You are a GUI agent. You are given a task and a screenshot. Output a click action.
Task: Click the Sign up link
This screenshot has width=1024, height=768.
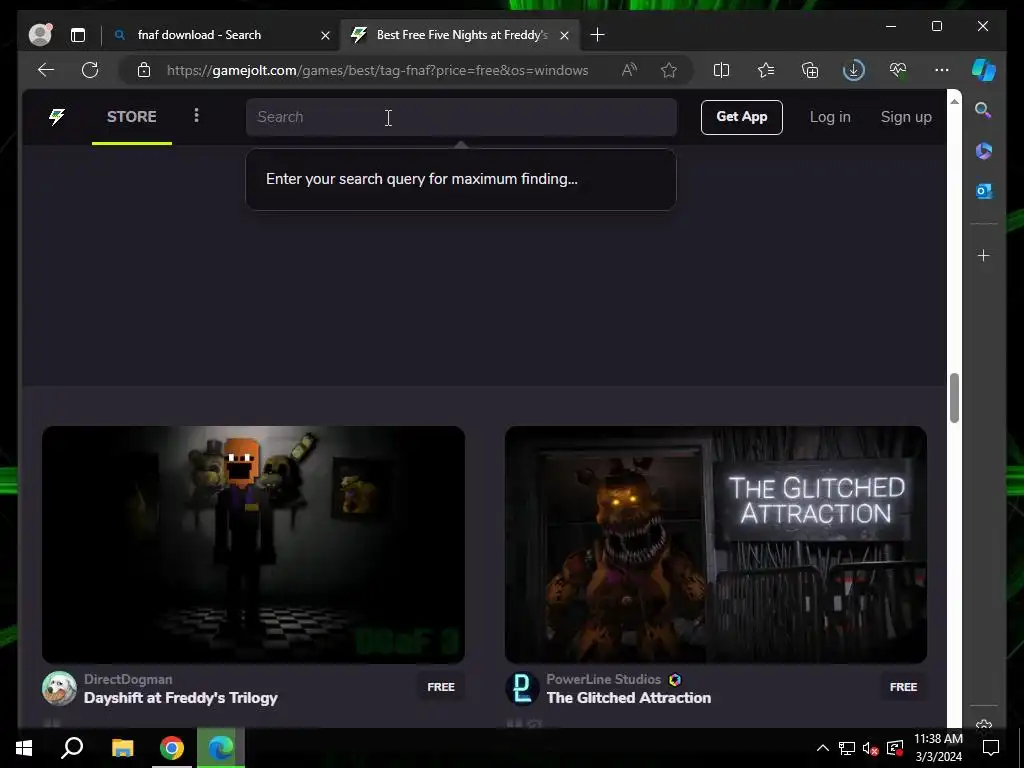[x=906, y=117]
